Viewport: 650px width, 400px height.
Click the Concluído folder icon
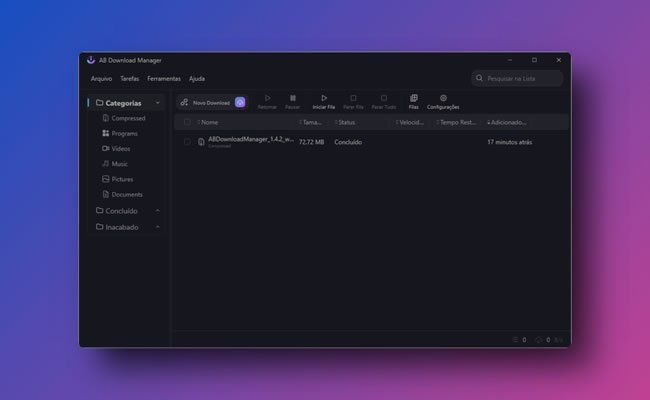click(x=99, y=211)
